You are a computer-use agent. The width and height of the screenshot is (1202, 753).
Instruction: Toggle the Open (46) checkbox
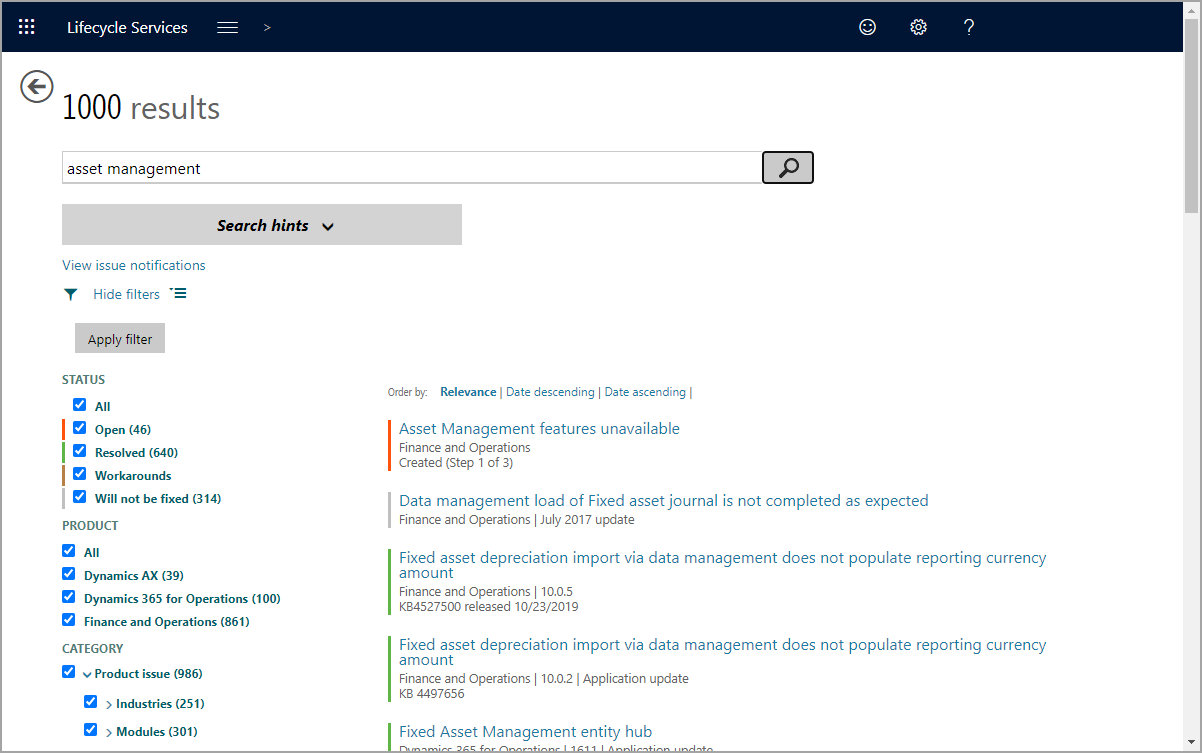(79, 428)
